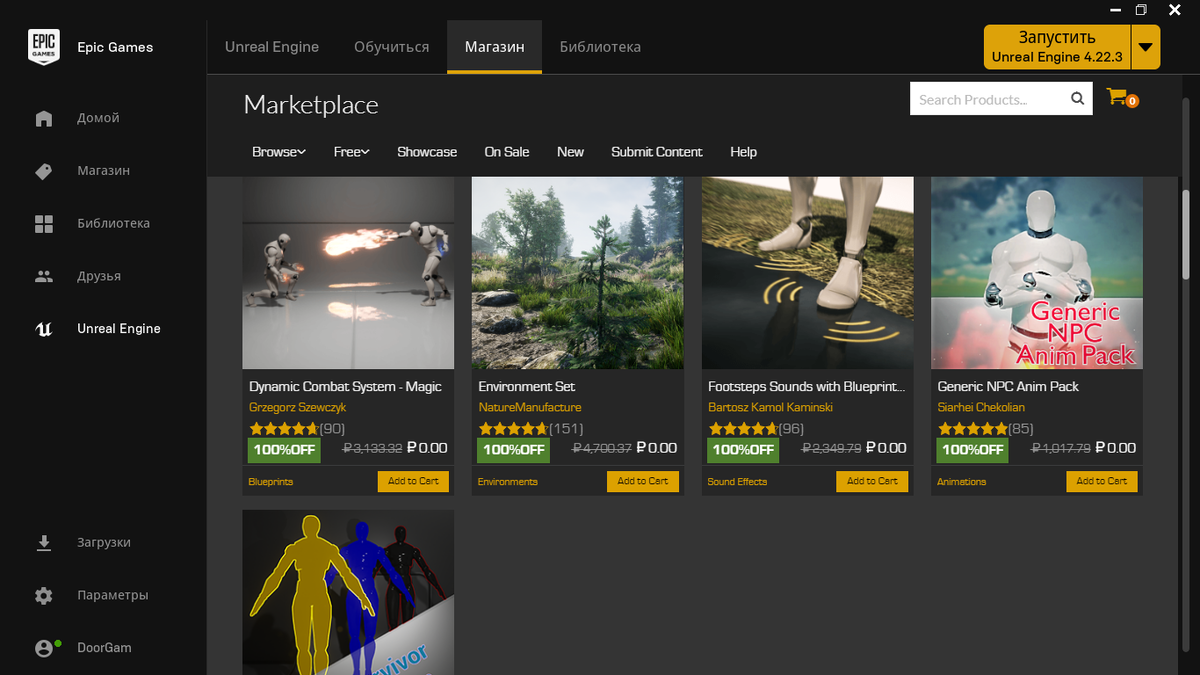1200x675 pixels.
Task: Open author link Grzegorz Szewczyk
Action: point(298,407)
